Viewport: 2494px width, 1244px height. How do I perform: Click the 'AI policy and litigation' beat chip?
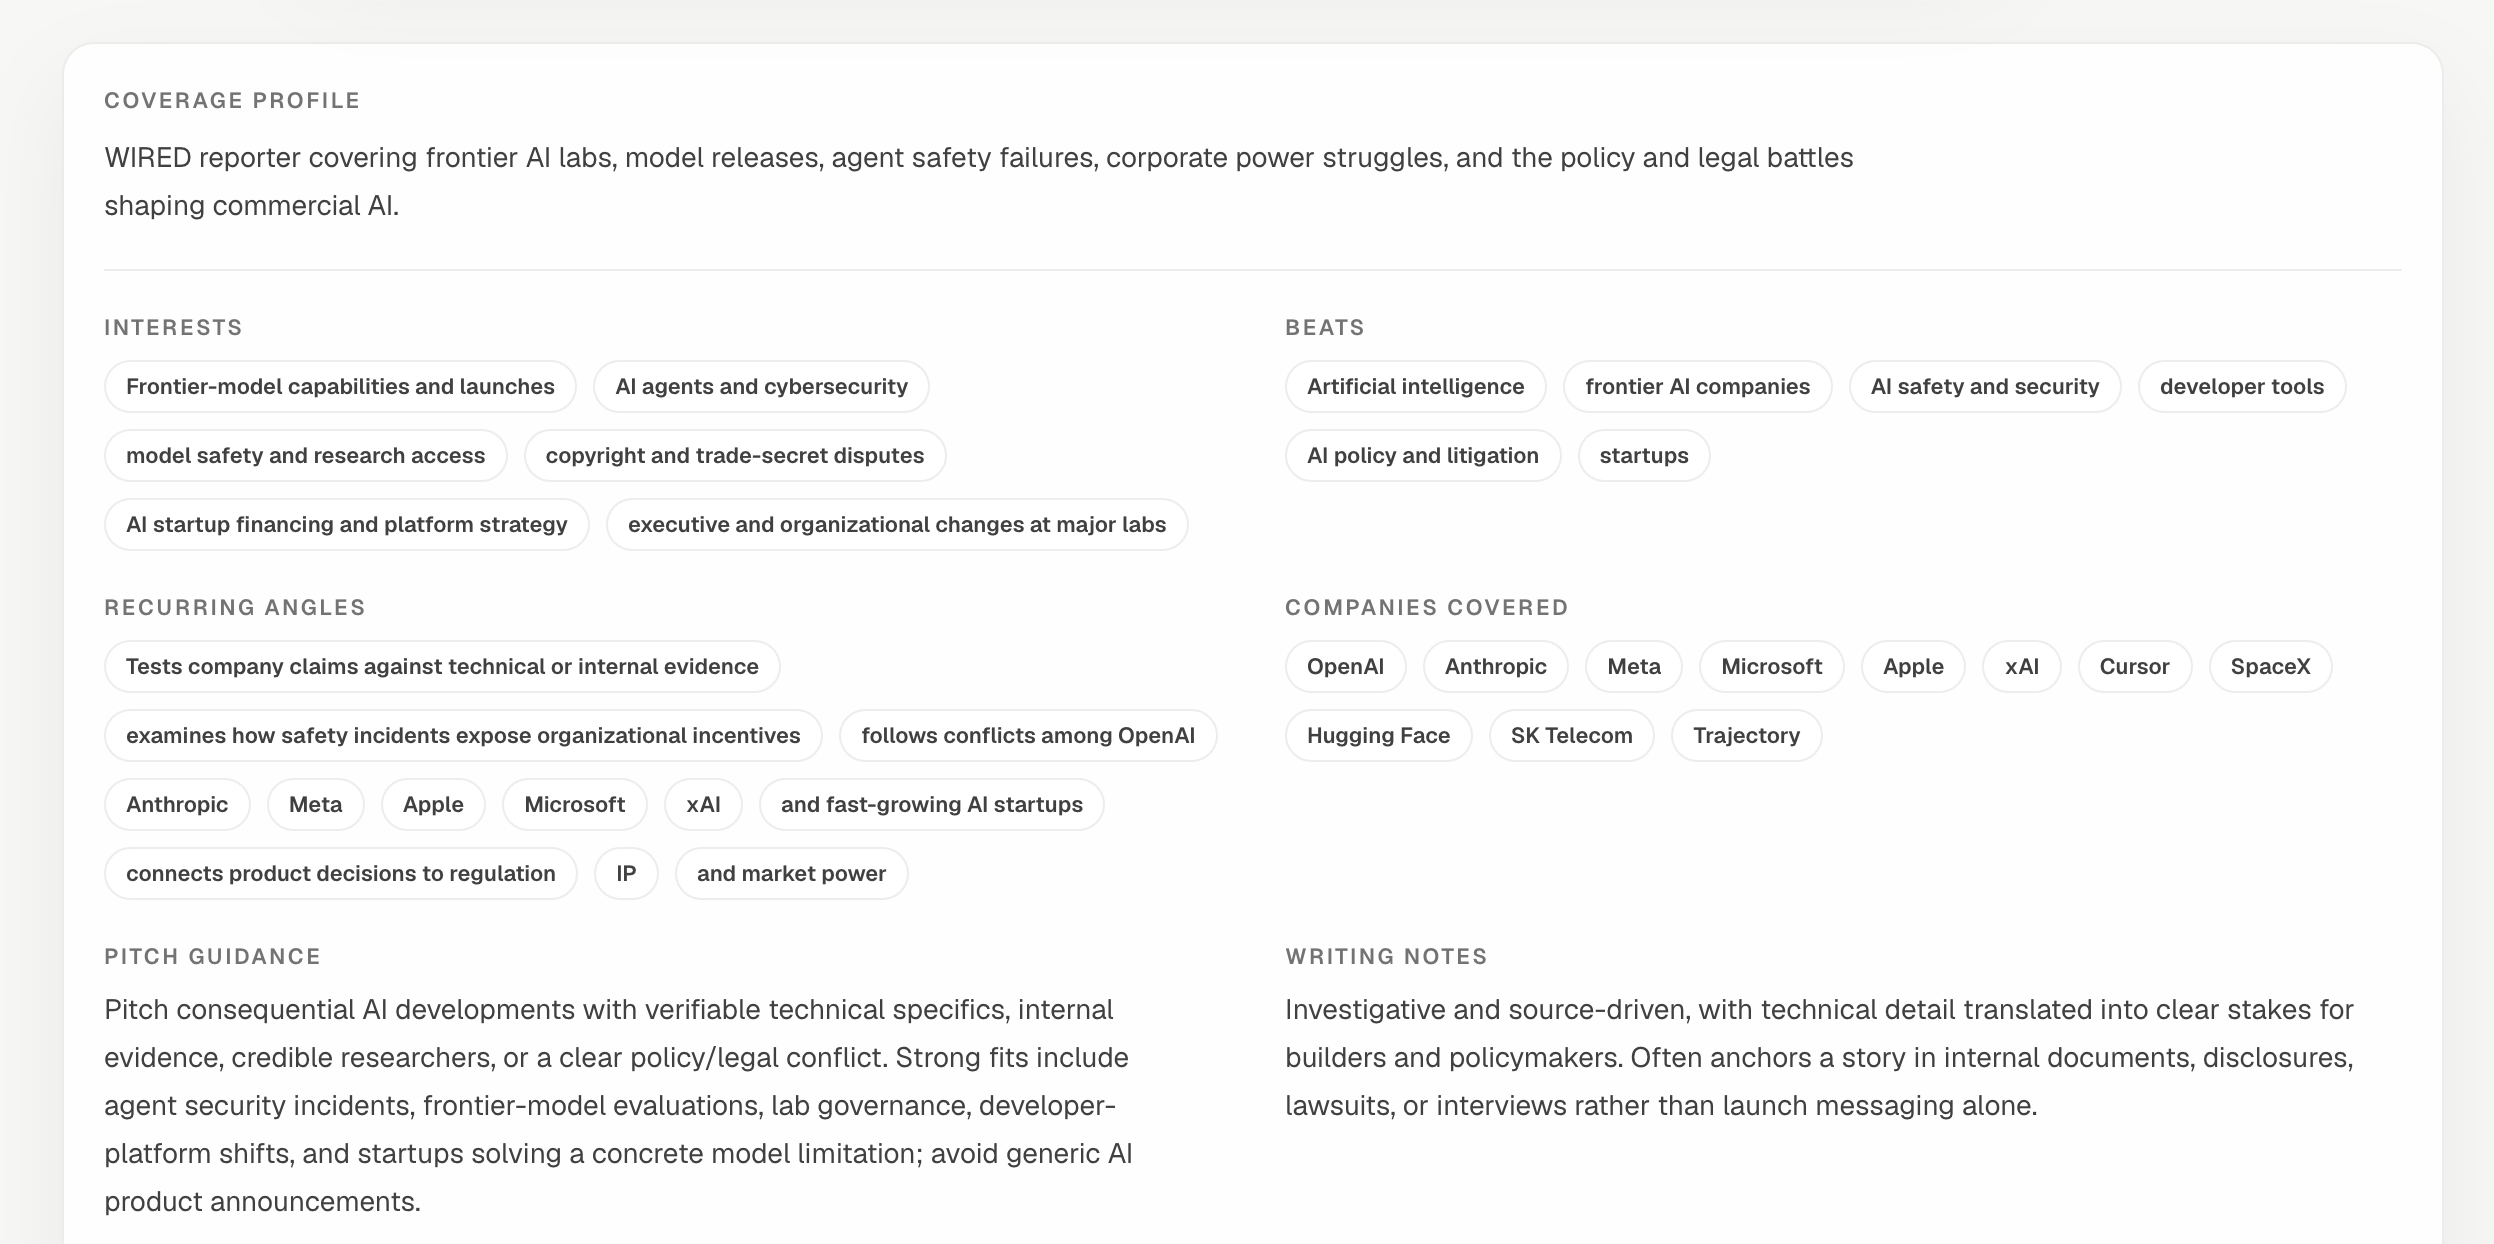tap(1422, 456)
